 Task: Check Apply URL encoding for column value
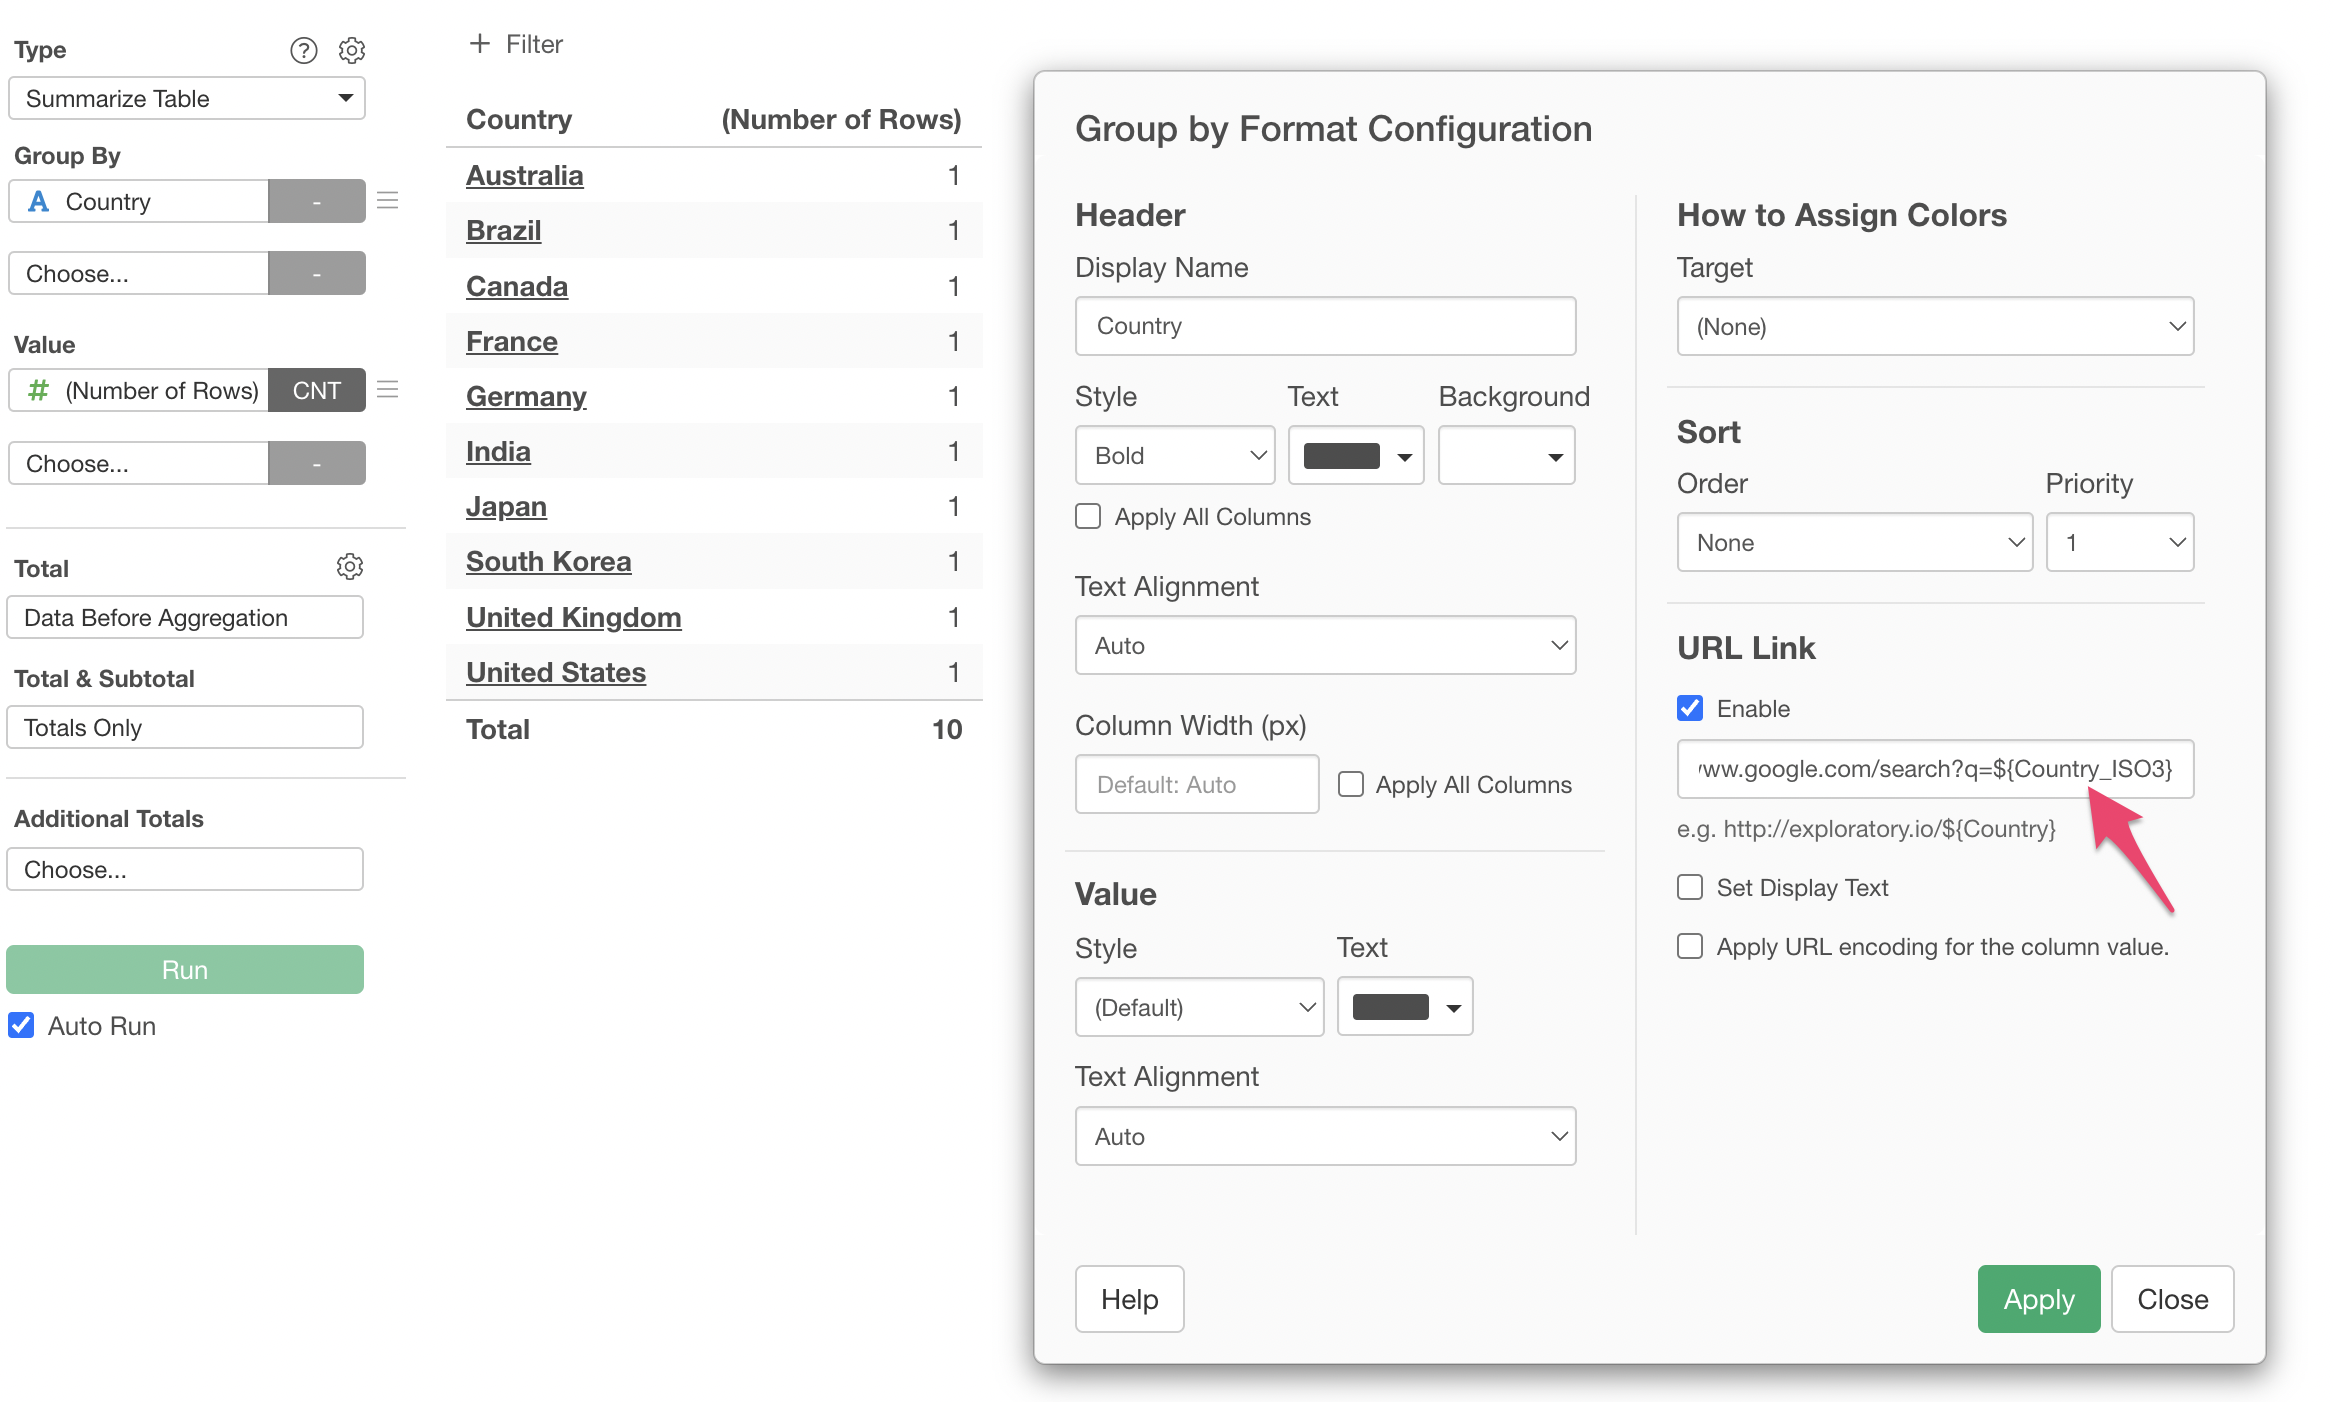[1690, 946]
